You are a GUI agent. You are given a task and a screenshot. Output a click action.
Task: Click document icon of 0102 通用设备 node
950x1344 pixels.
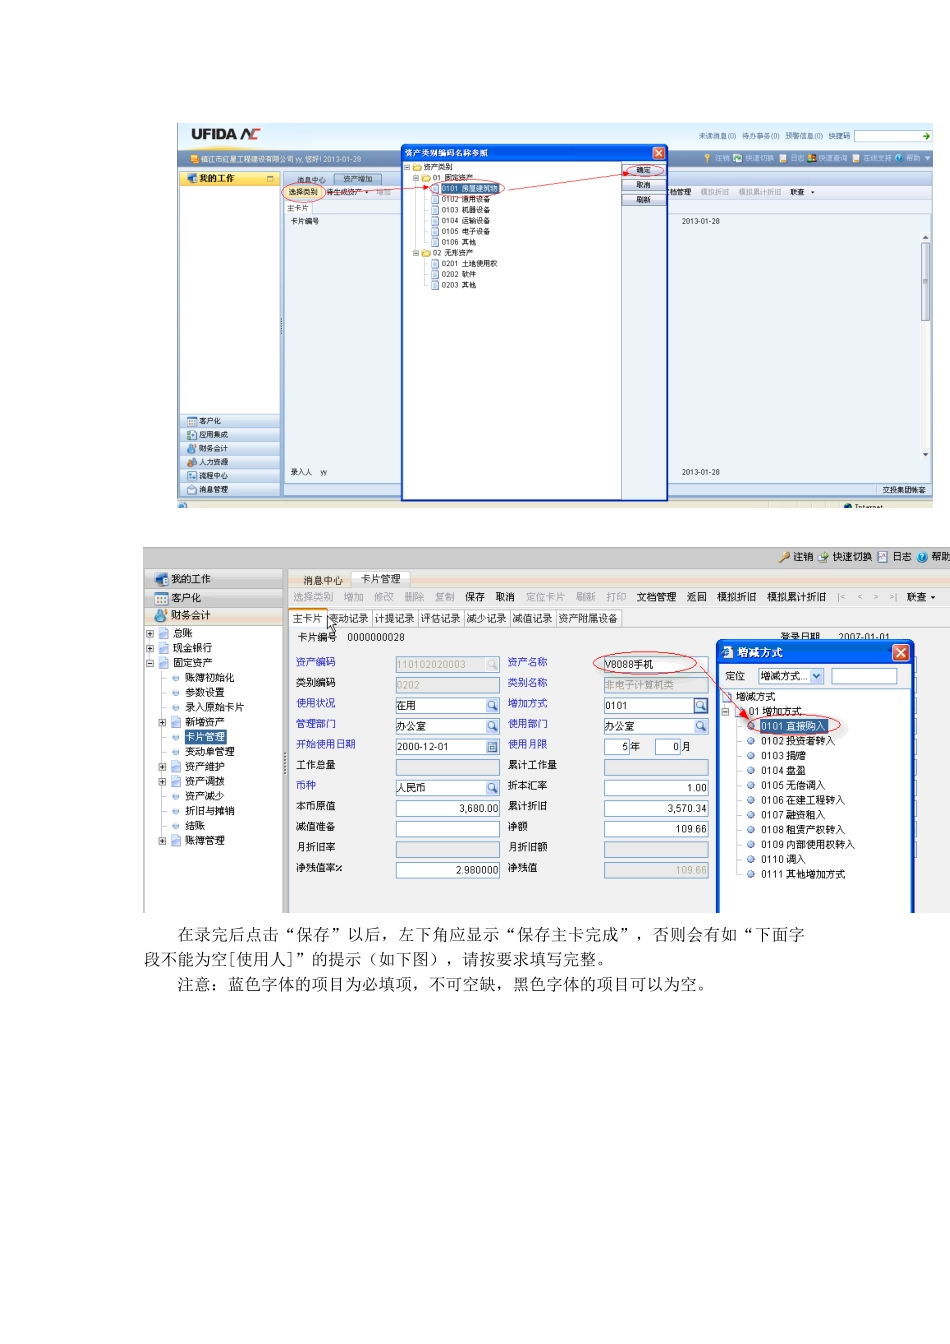point(436,199)
